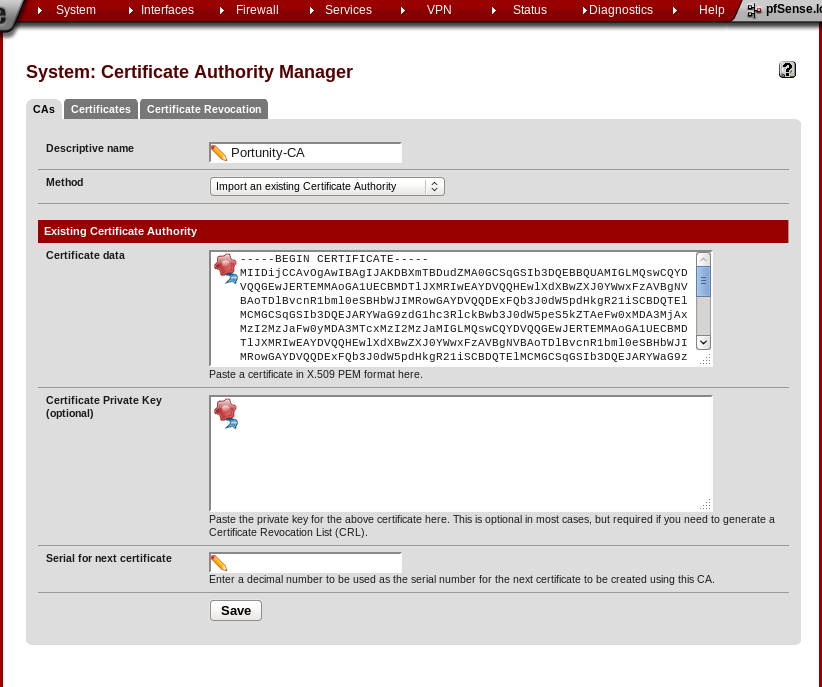
Task: Expand the System menu
Action: tap(75, 10)
